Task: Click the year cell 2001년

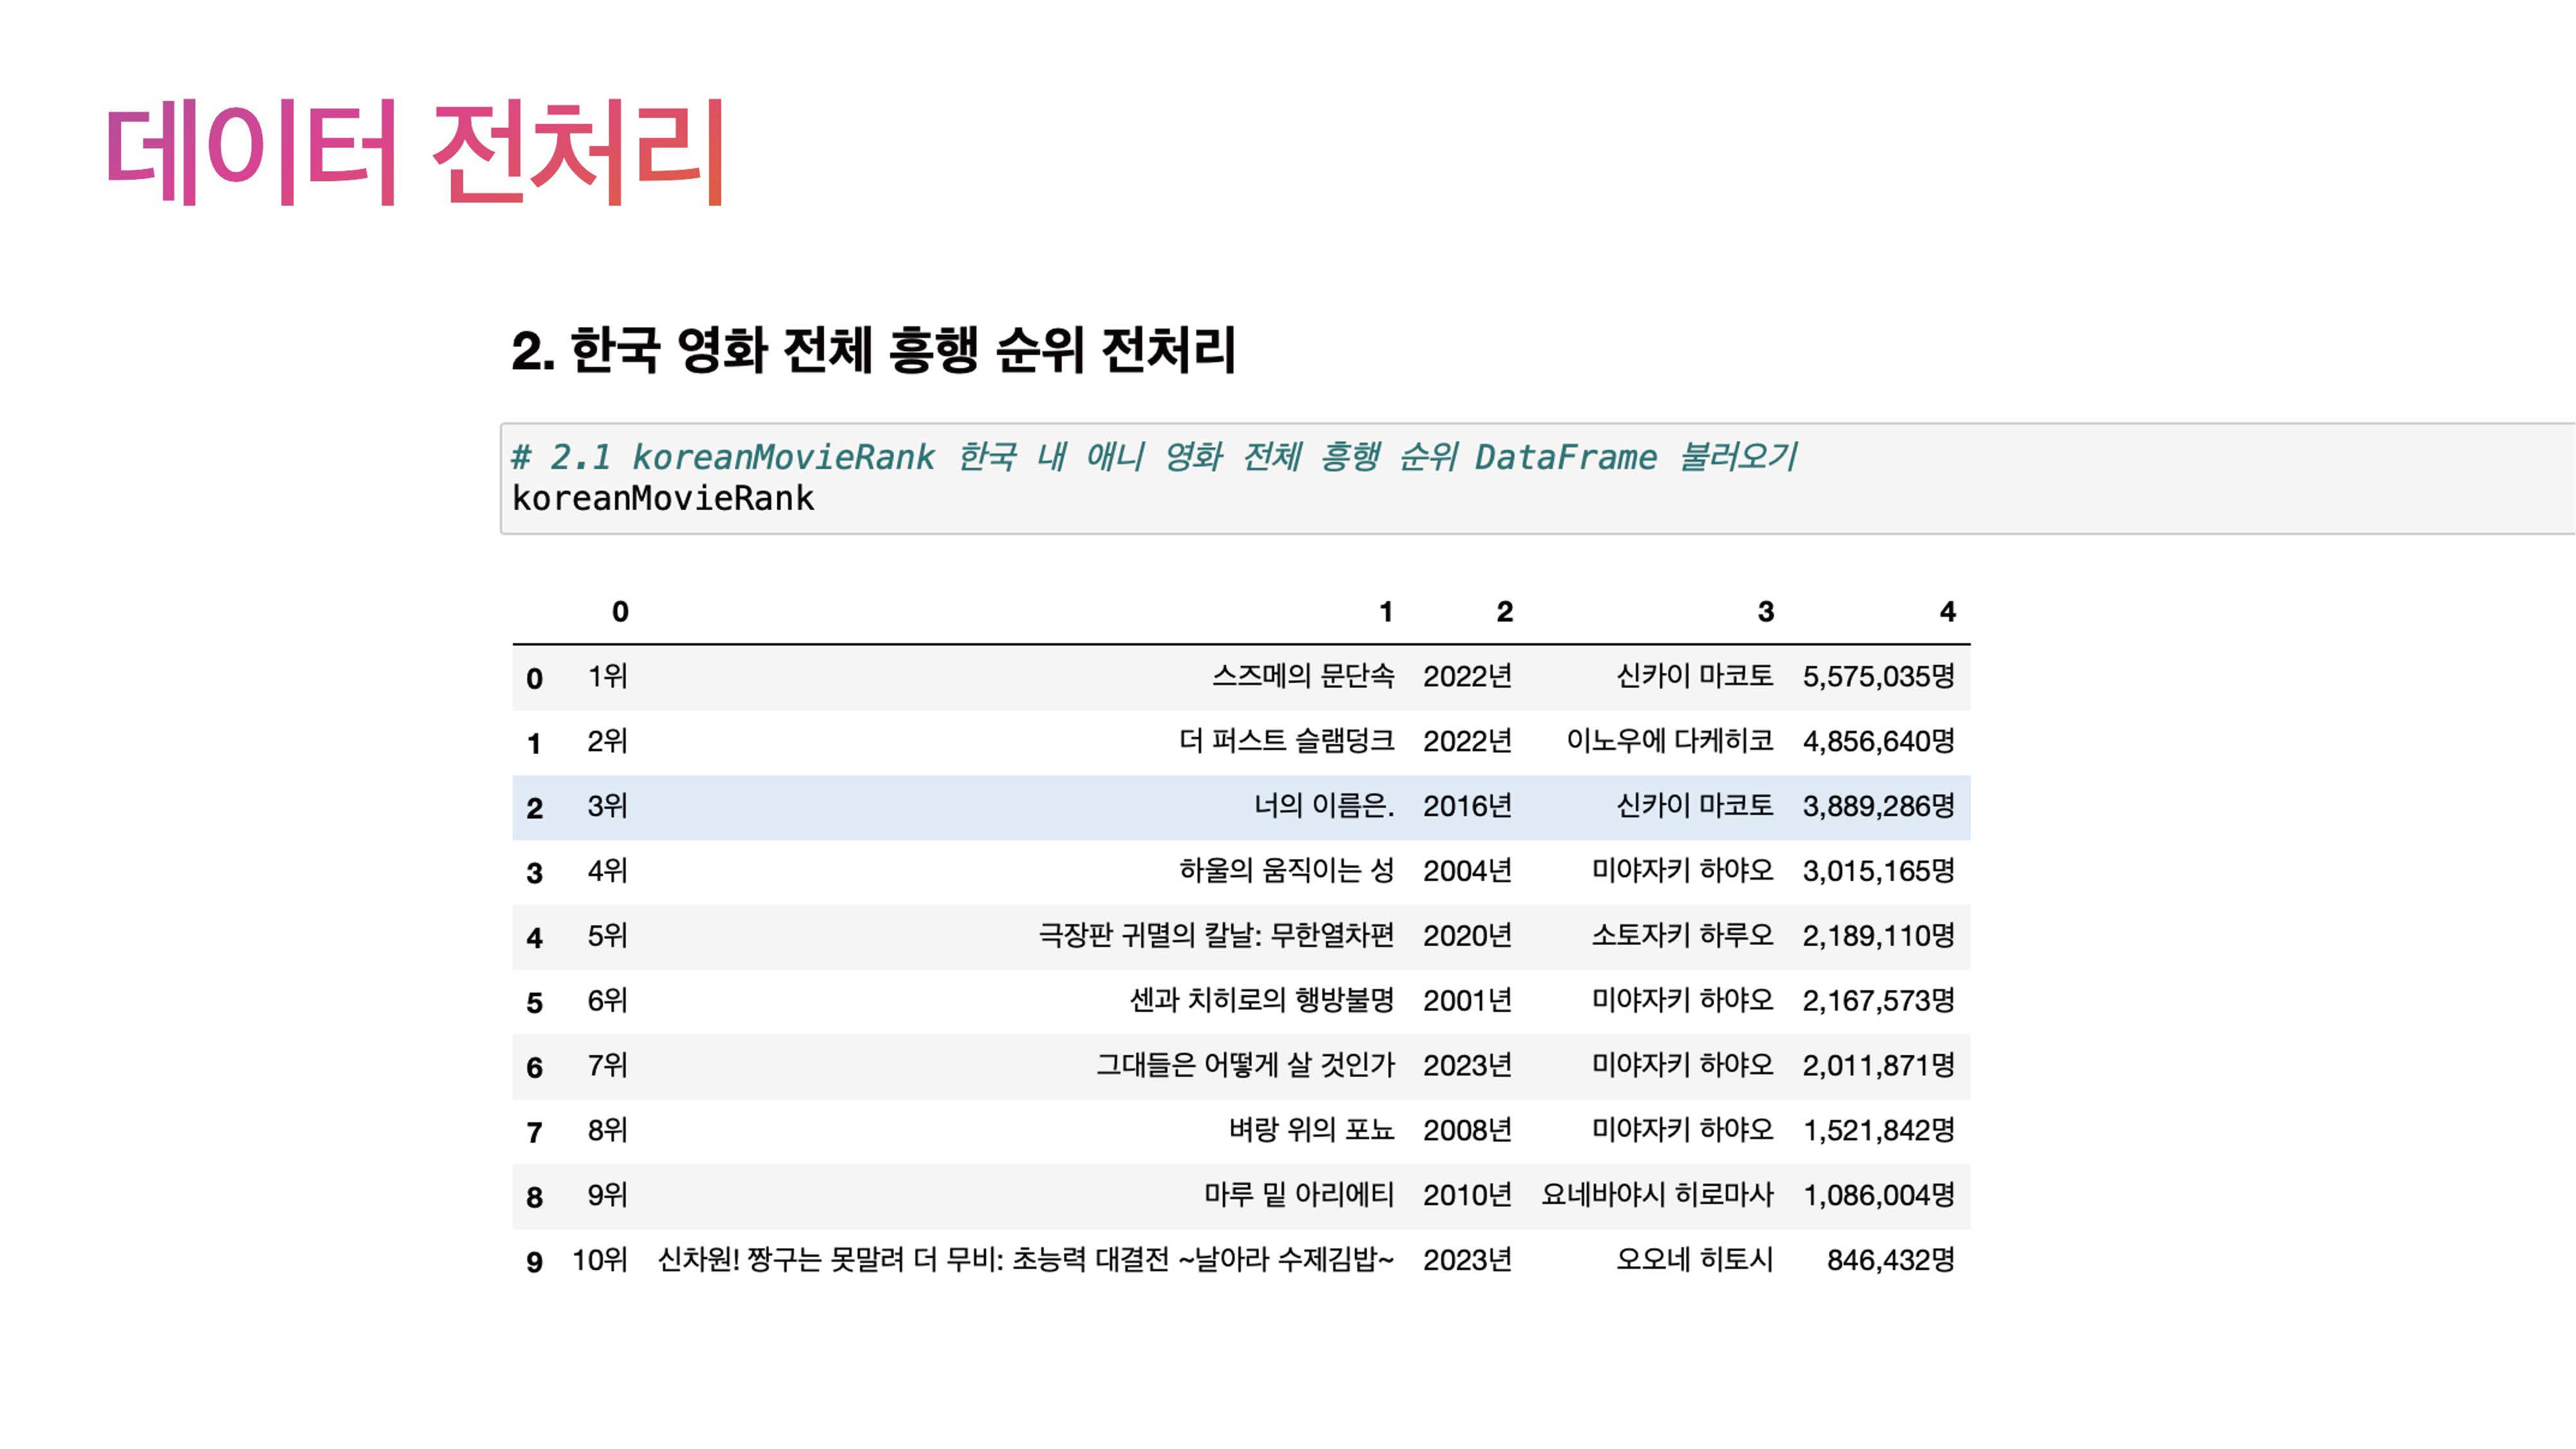Action: [1466, 1000]
